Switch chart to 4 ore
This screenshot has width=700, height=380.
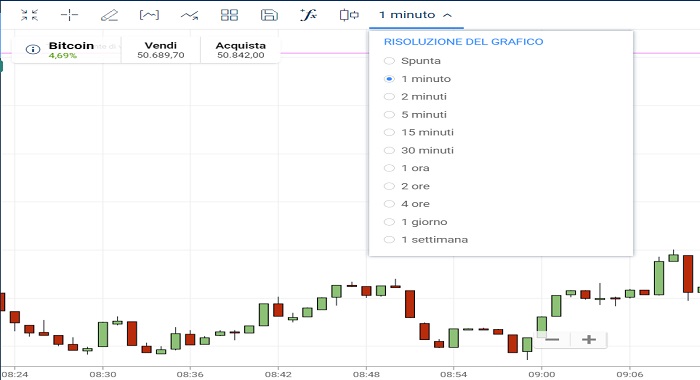click(x=407, y=204)
